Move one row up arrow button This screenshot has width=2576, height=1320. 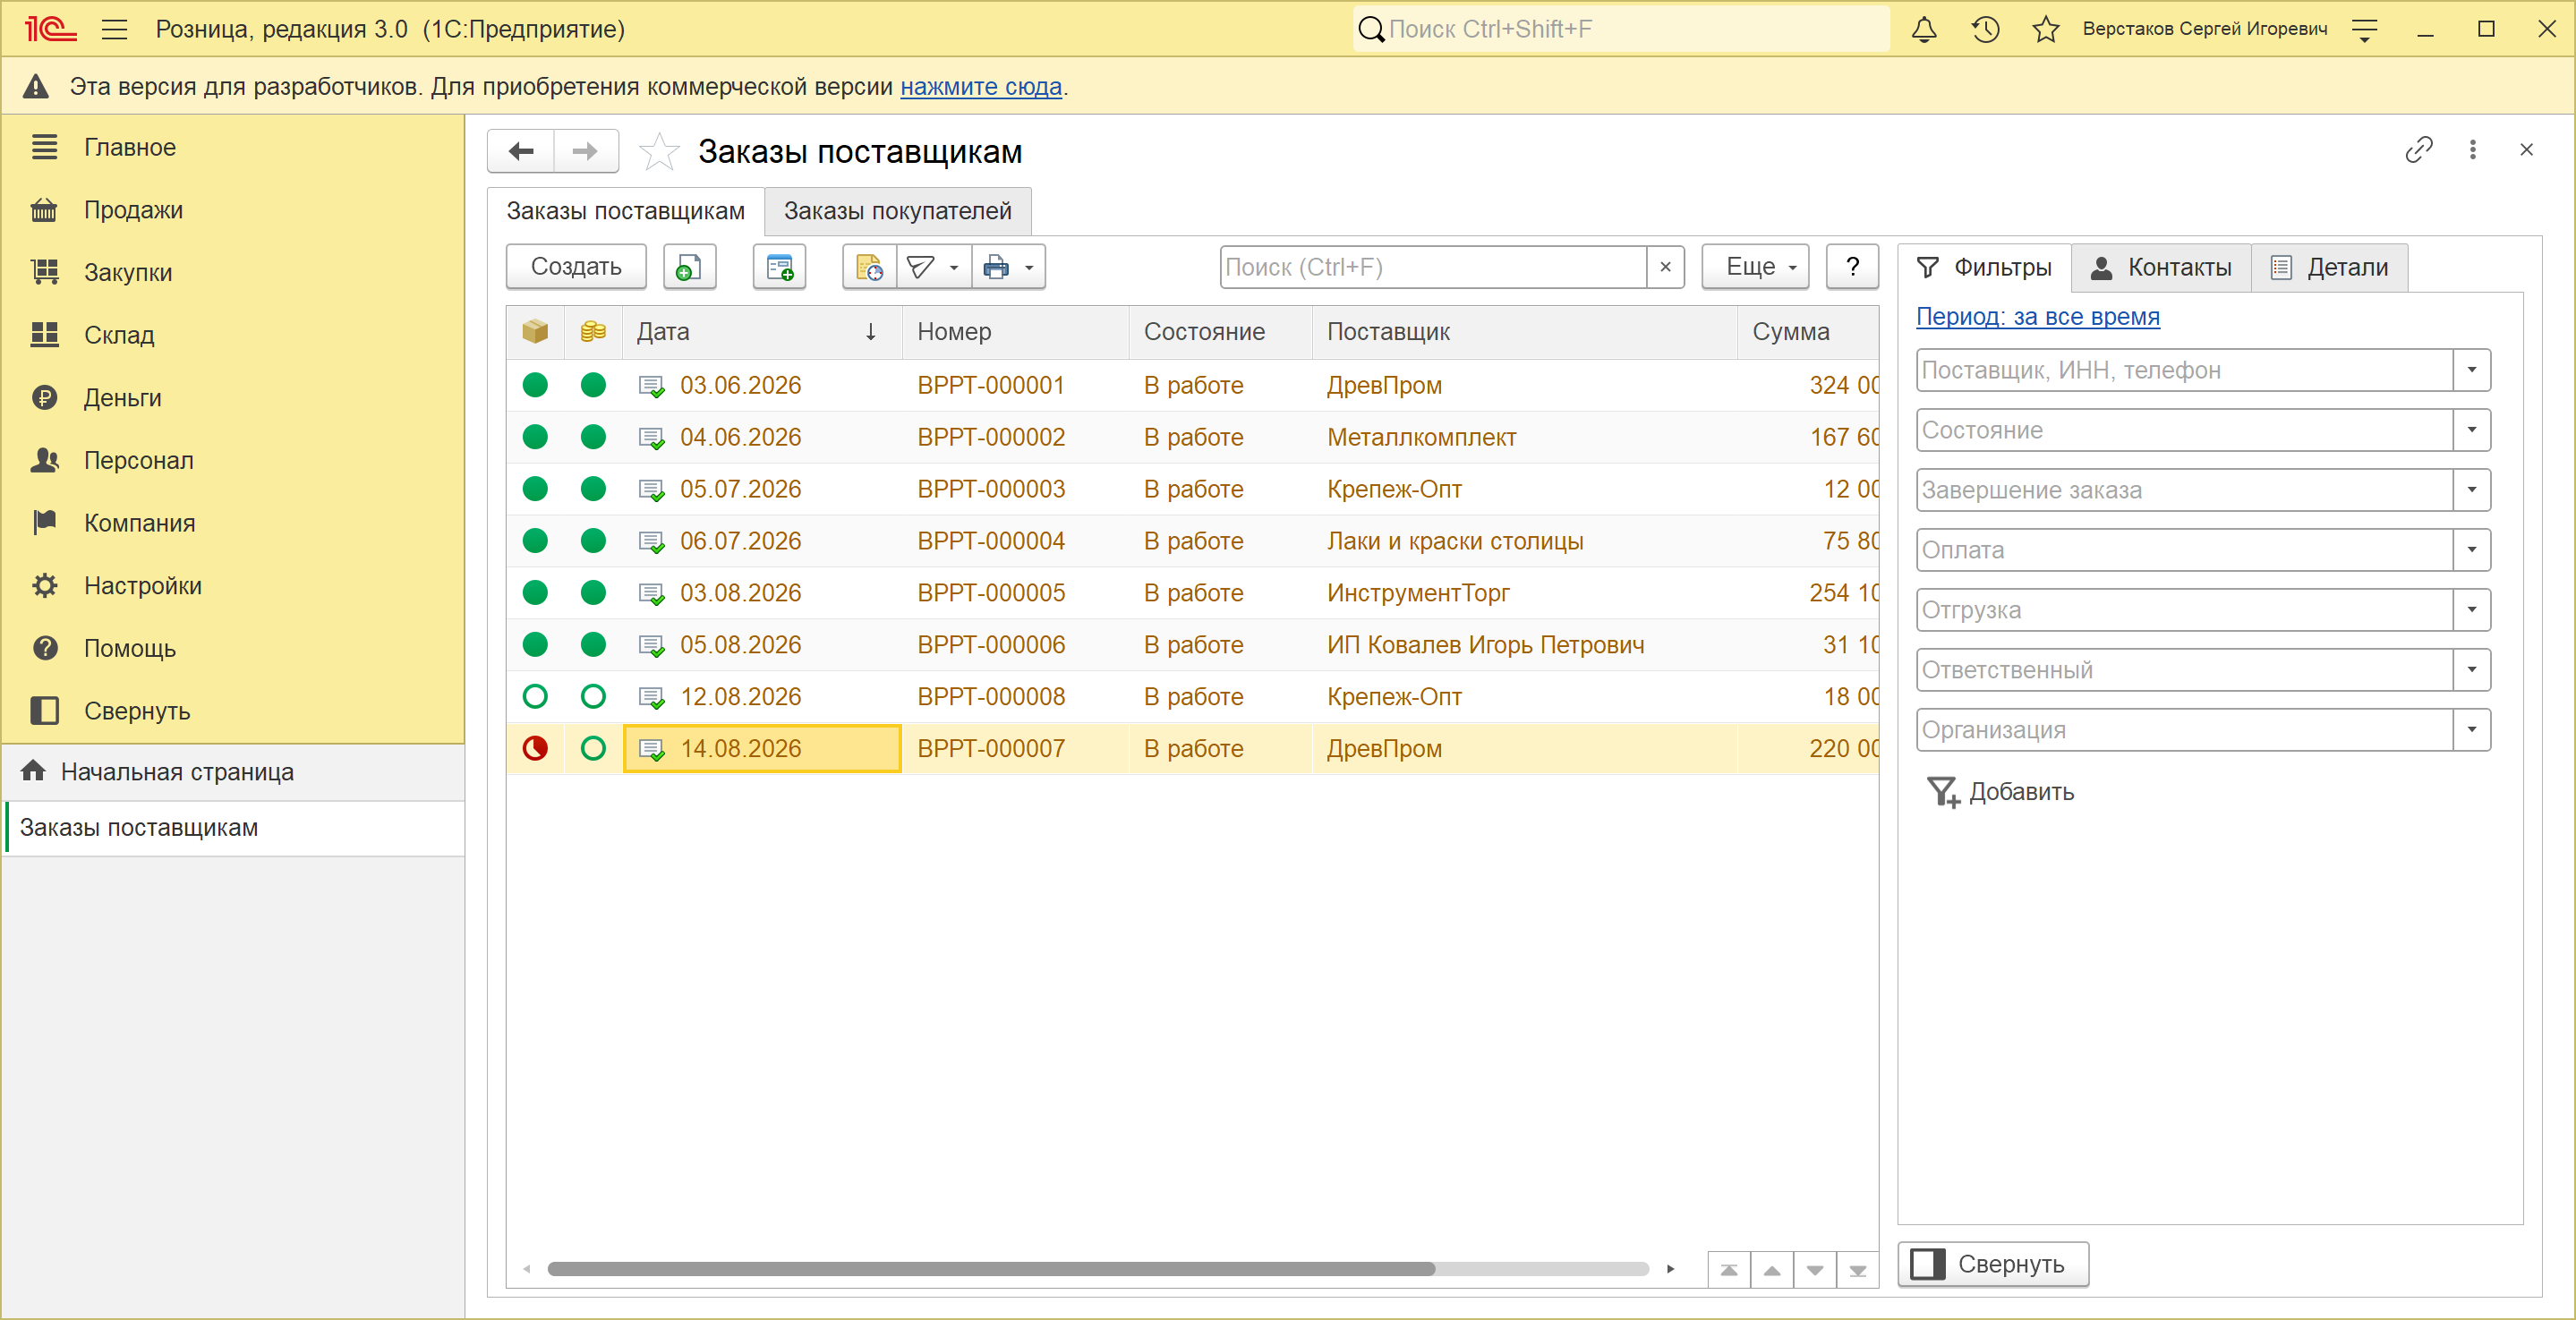[1772, 1270]
